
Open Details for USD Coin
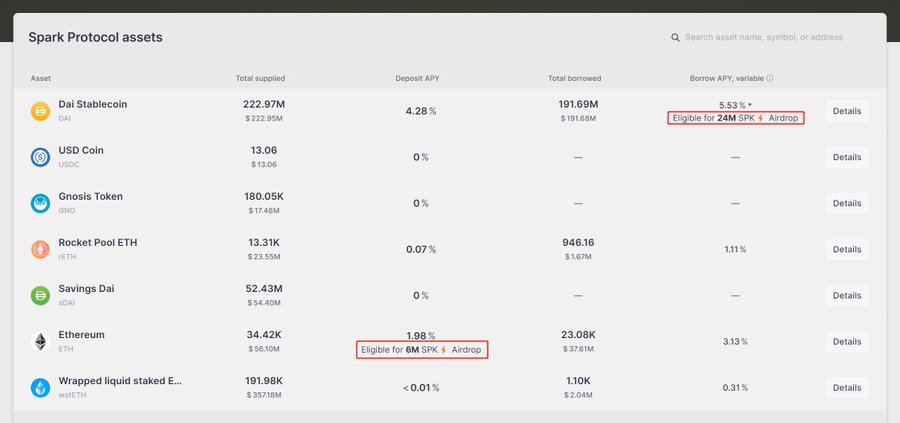click(x=846, y=157)
